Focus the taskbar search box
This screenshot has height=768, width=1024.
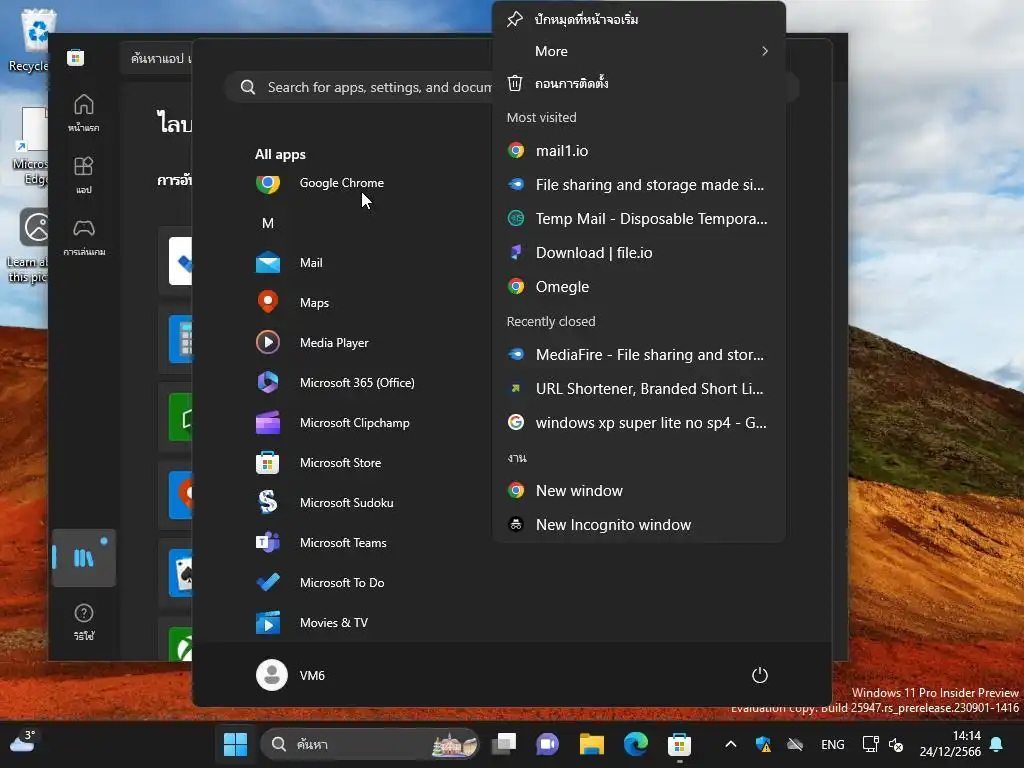pos(369,744)
